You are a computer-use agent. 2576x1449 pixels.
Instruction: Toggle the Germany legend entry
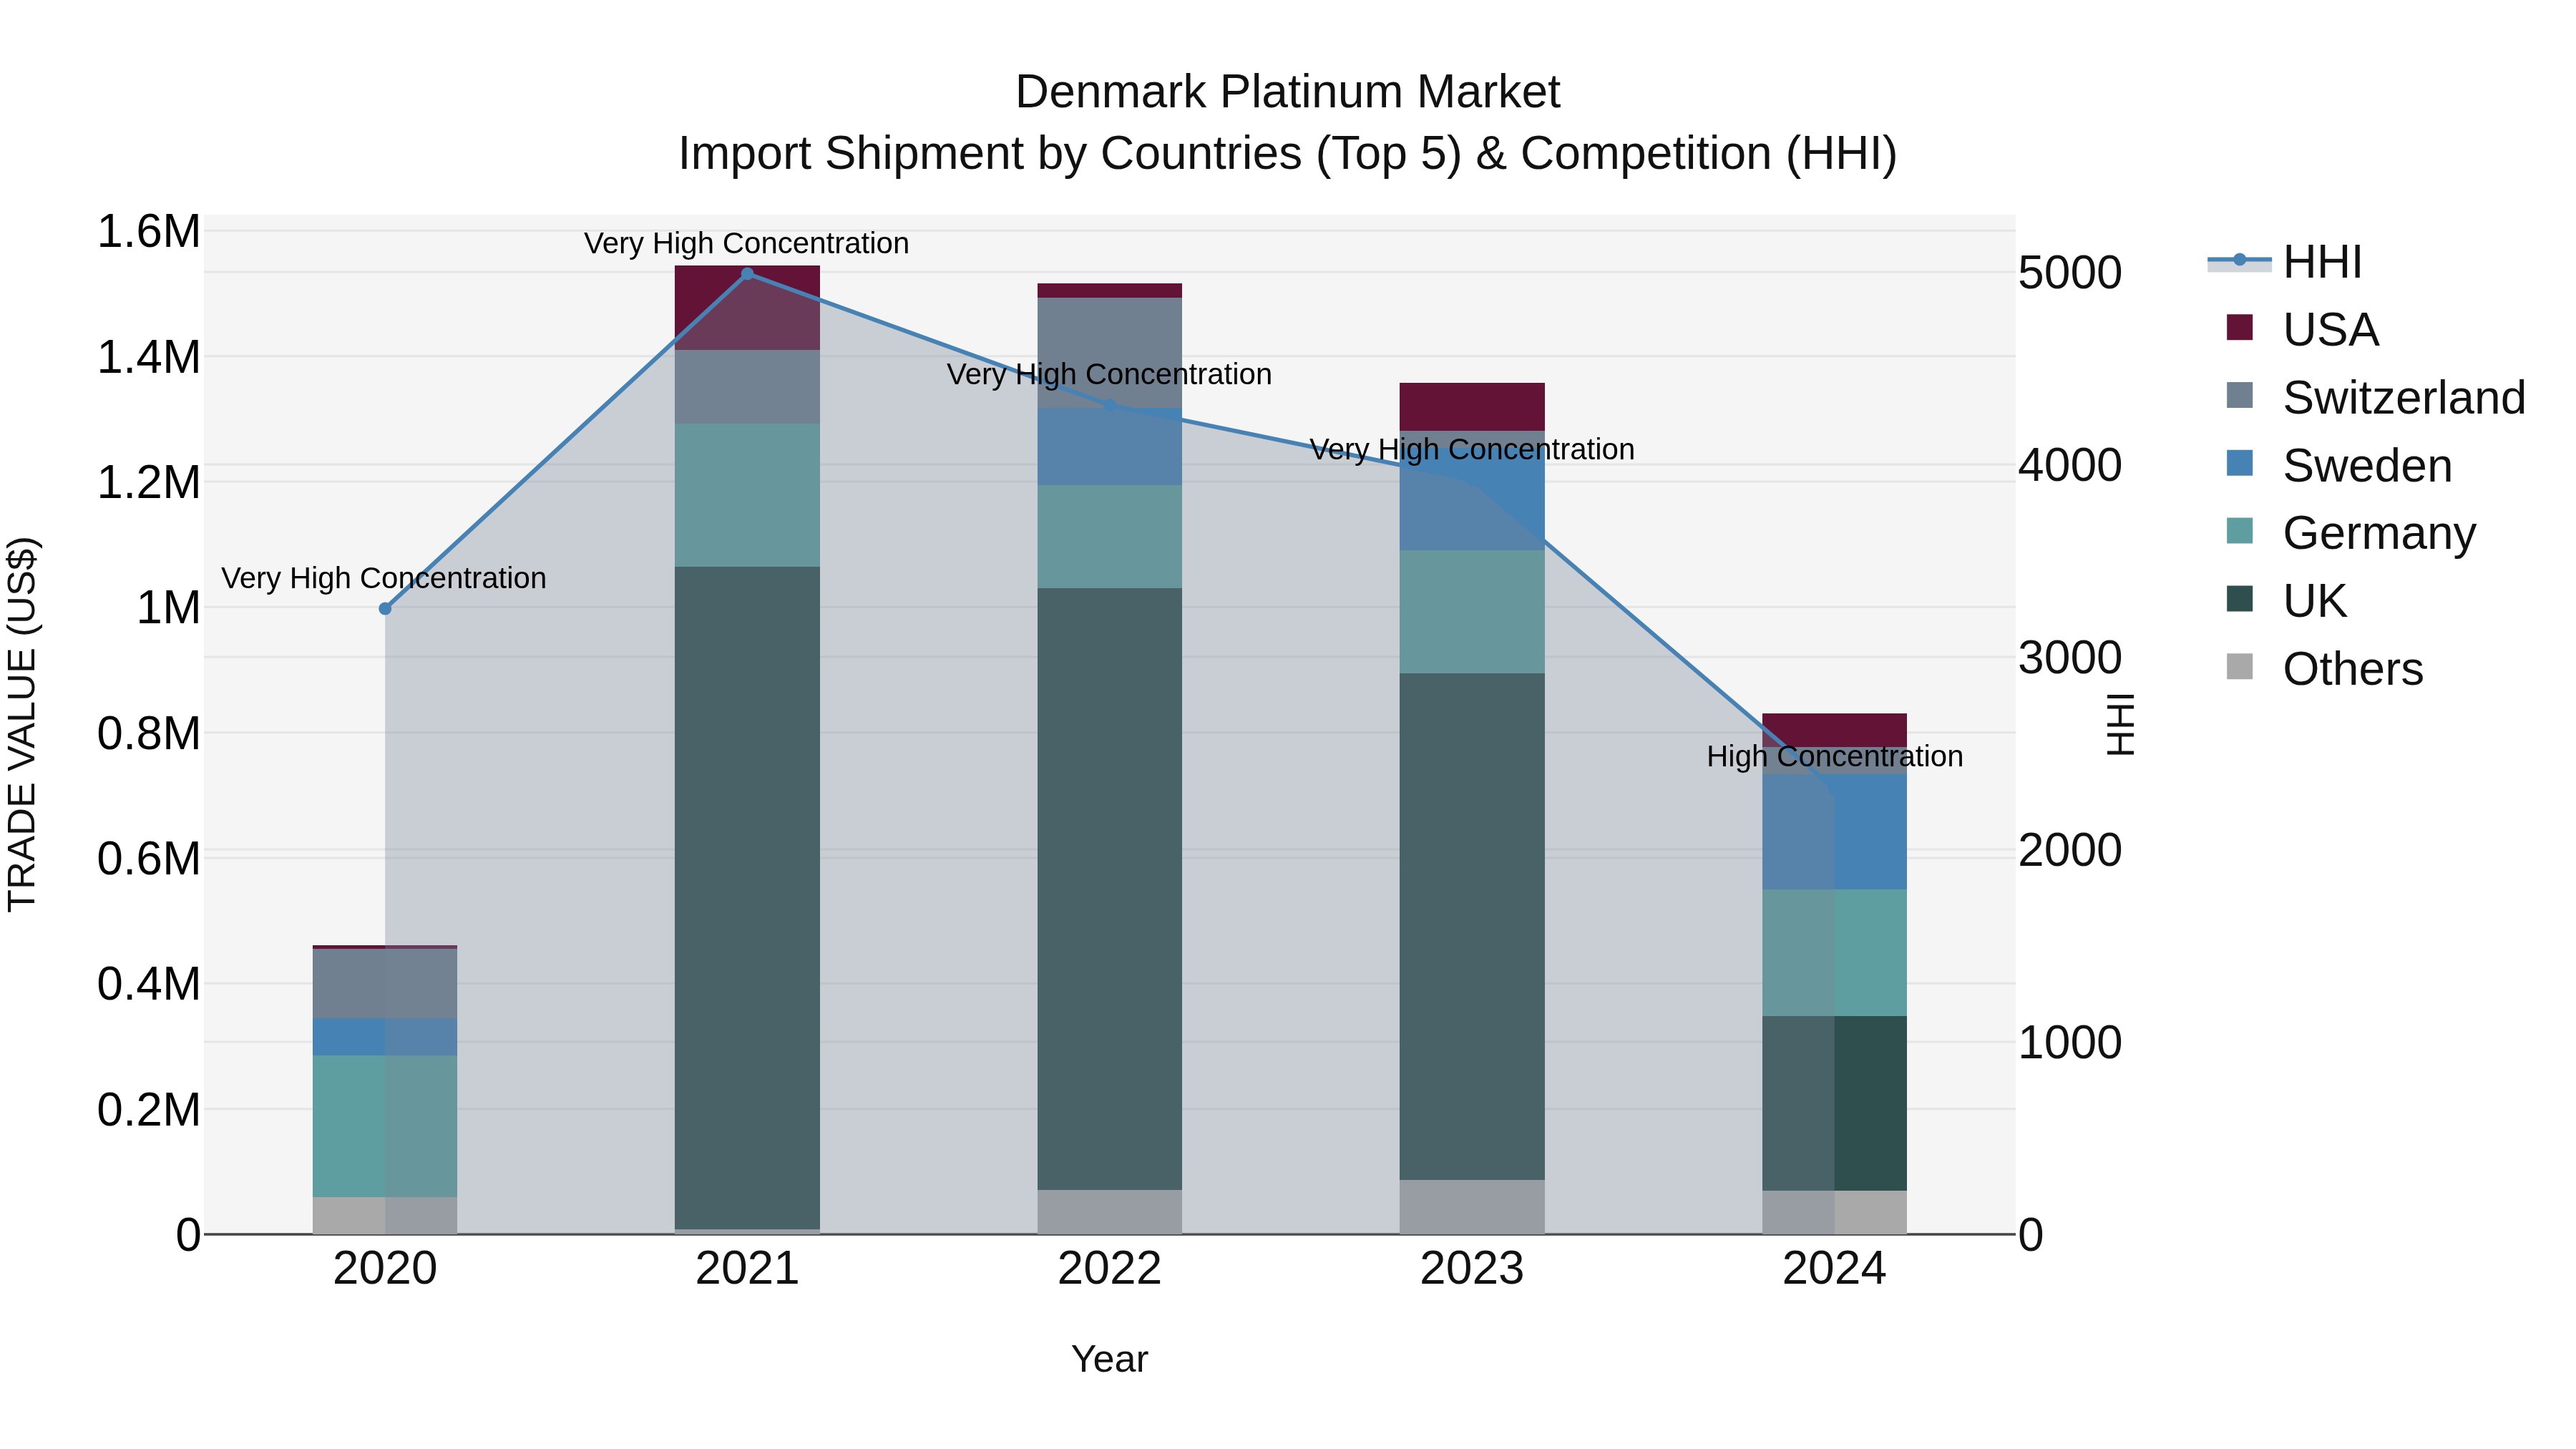(2351, 533)
